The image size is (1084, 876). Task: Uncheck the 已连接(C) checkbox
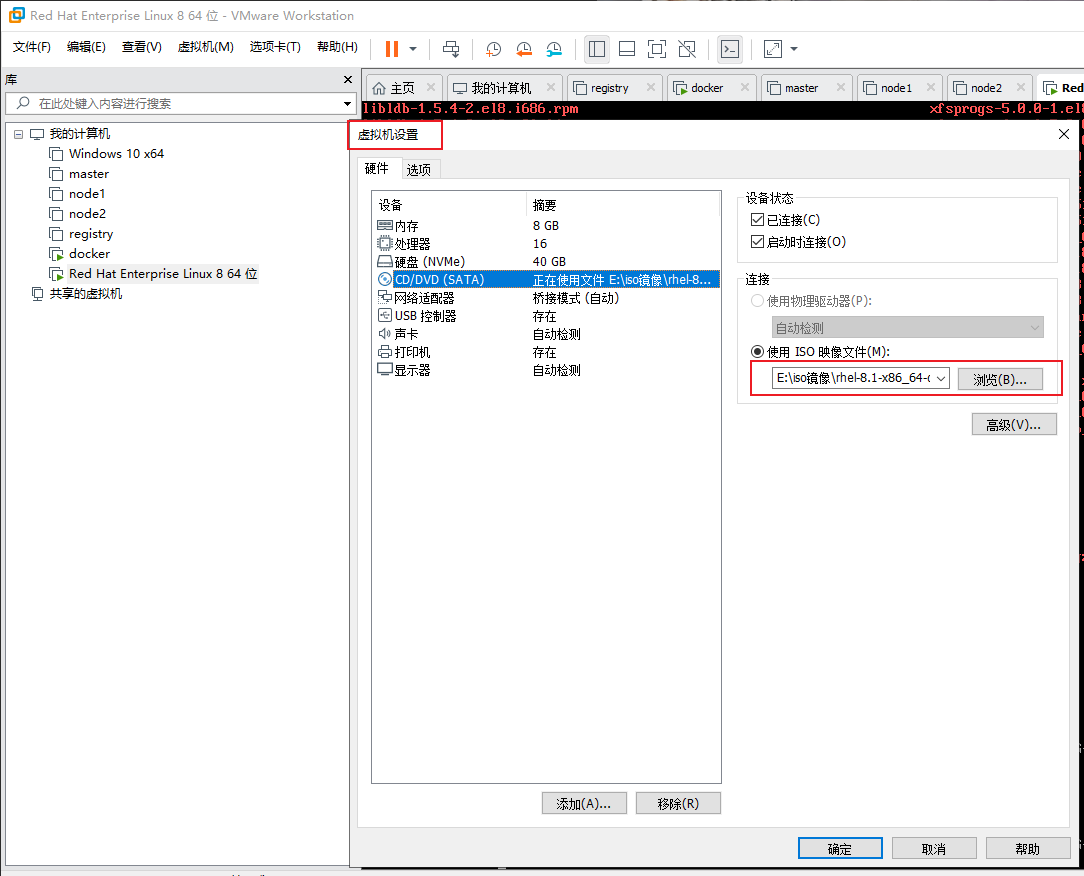[757, 219]
